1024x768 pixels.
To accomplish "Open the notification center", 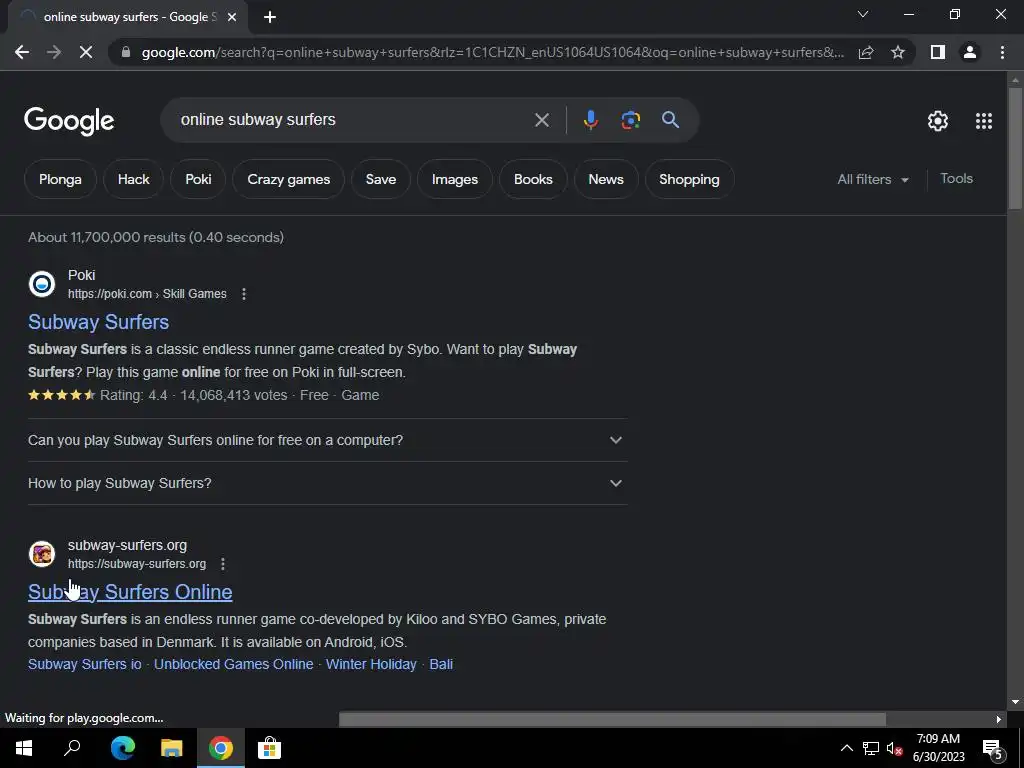I will point(992,748).
